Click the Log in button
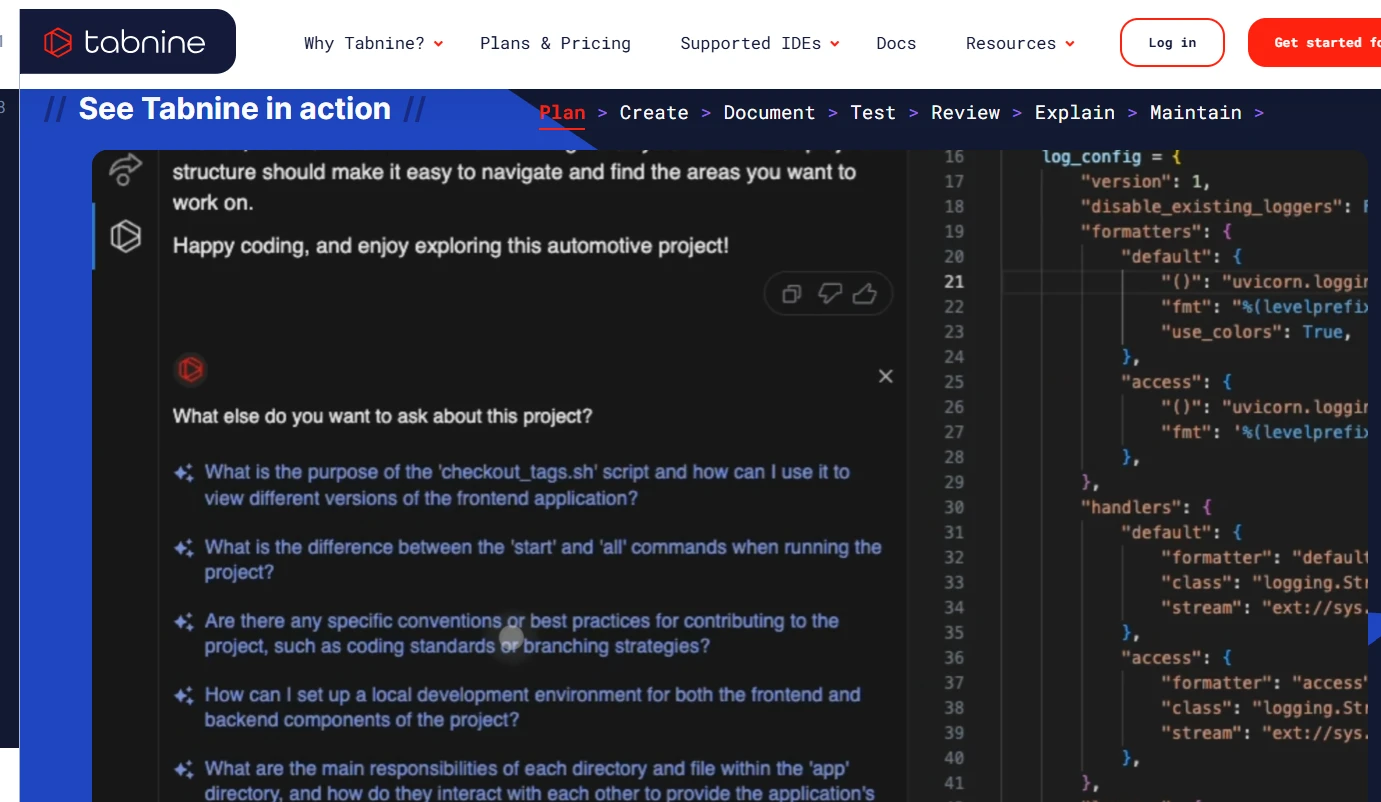The width and height of the screenshot is (1381, 802). click(x=1172, y=43)
